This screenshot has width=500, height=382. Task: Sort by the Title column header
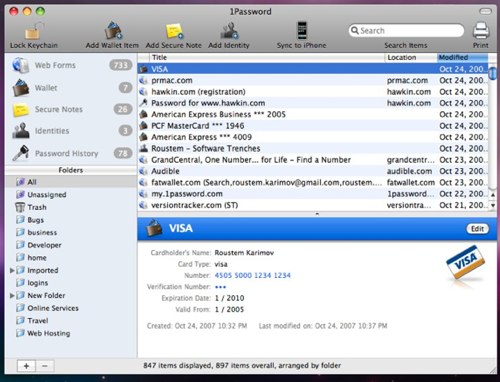[267, 57]
